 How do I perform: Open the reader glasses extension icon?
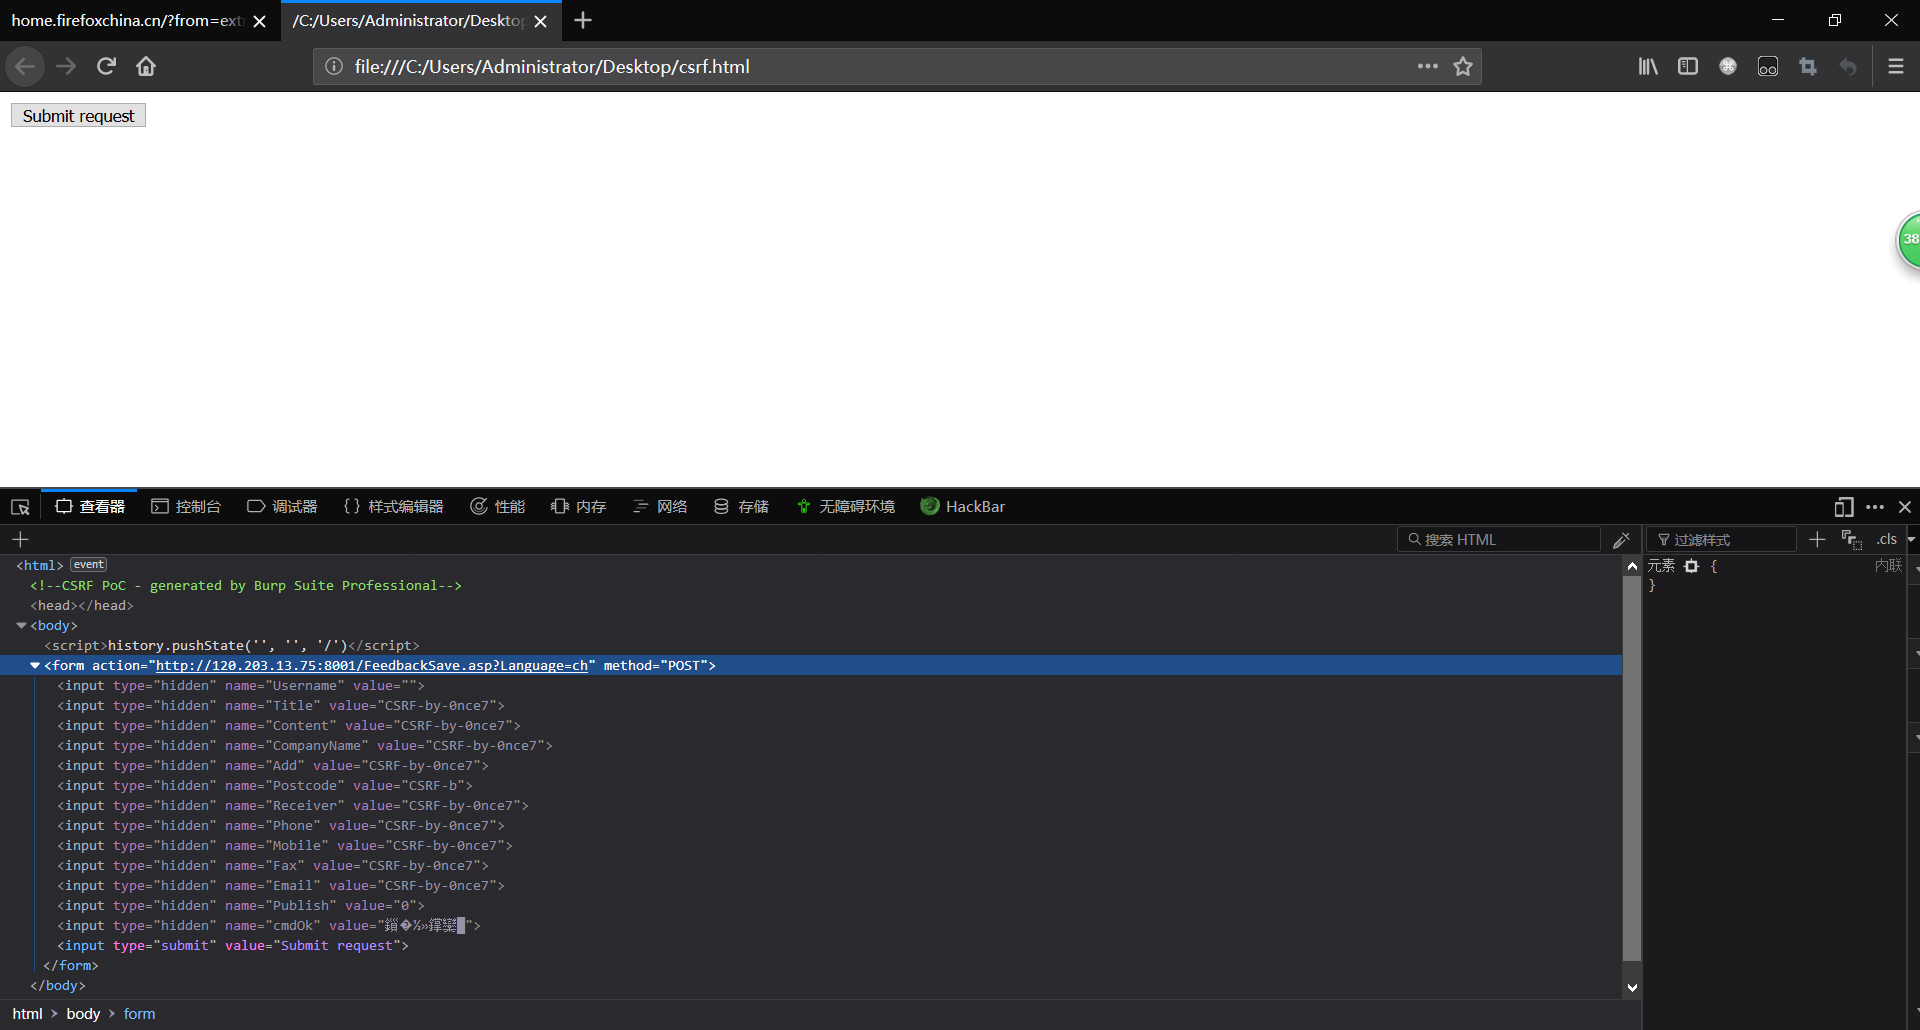click(1768, 66)
